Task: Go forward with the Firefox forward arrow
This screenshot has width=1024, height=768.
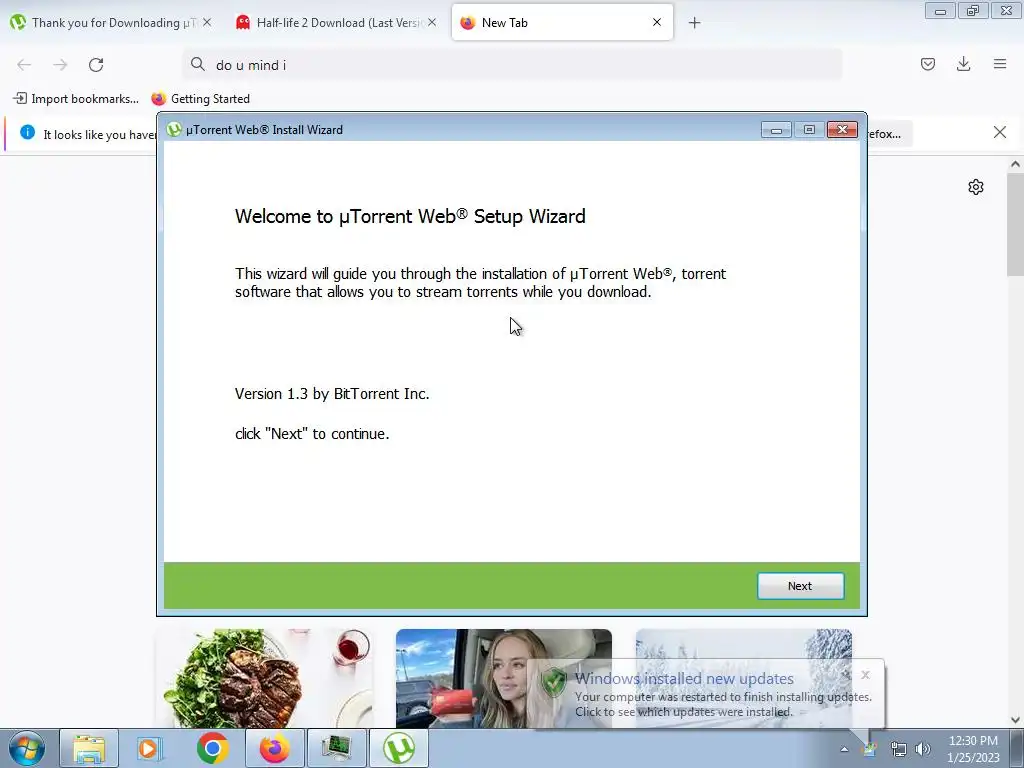Action: click(x=60, y=65)
